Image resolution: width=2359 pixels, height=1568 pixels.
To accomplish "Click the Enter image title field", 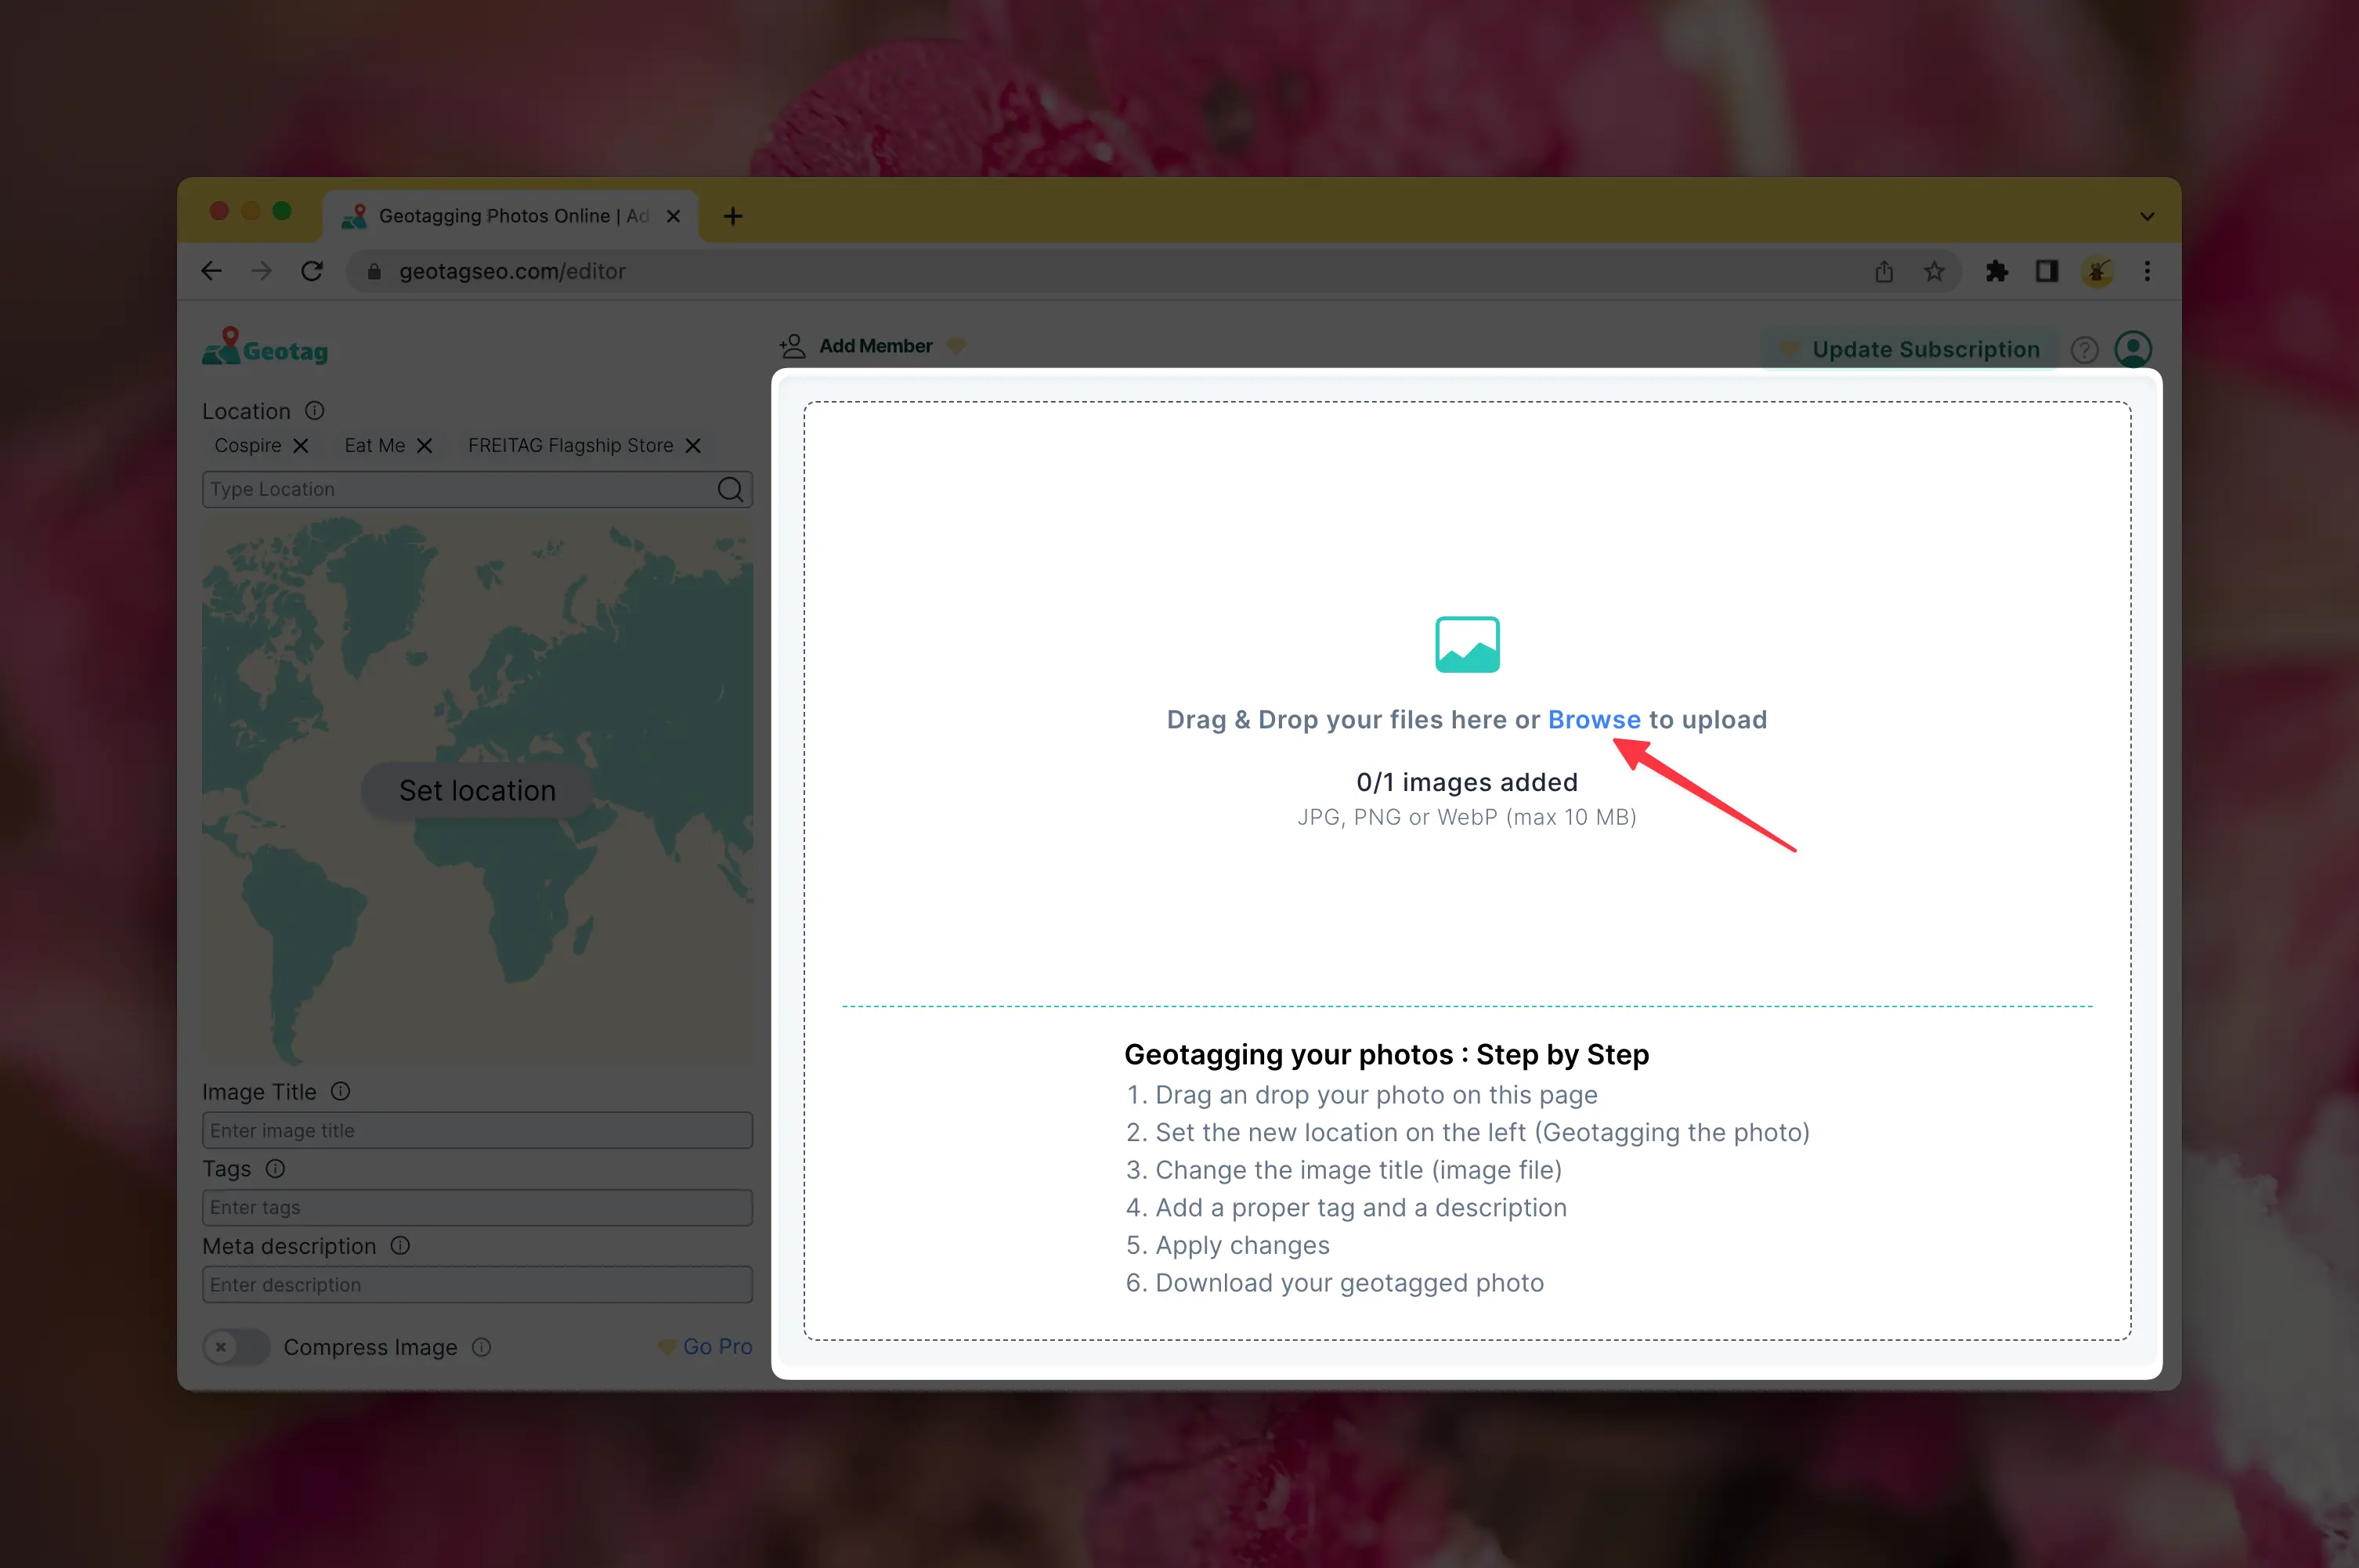I will [x=478, y=1130].
